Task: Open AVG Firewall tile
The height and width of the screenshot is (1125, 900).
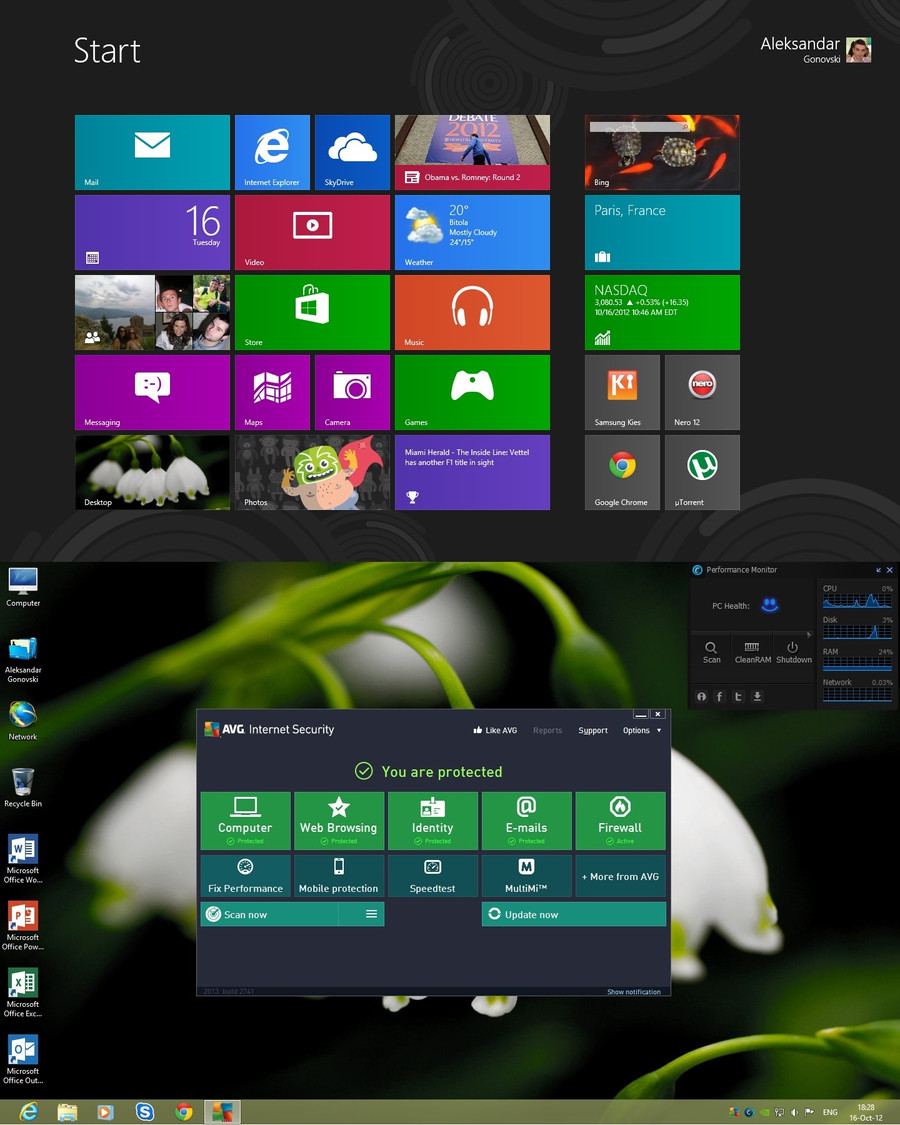Action: pos(621,821)
